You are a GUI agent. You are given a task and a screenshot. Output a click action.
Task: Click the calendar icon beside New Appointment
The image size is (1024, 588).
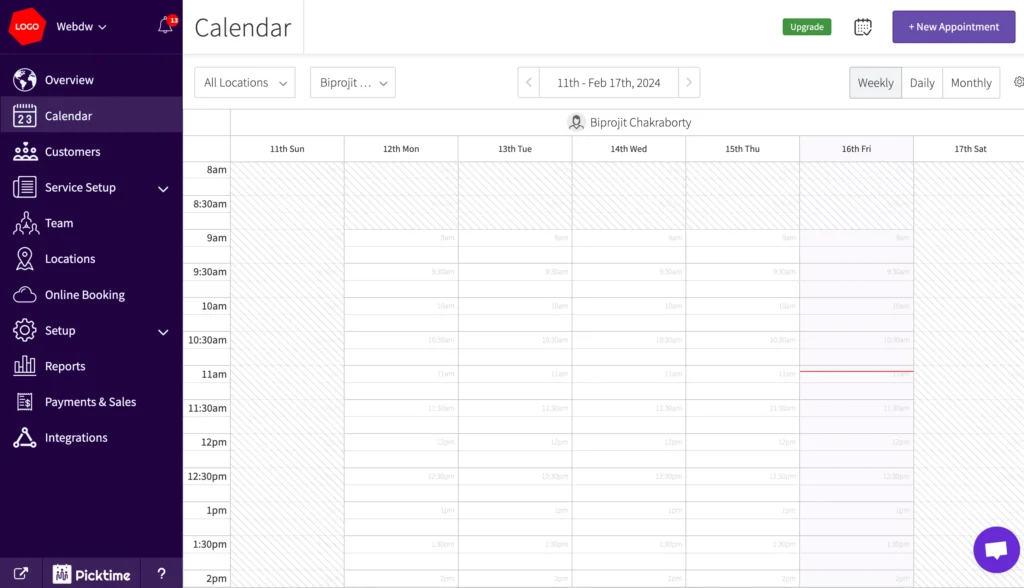[862, 27]
